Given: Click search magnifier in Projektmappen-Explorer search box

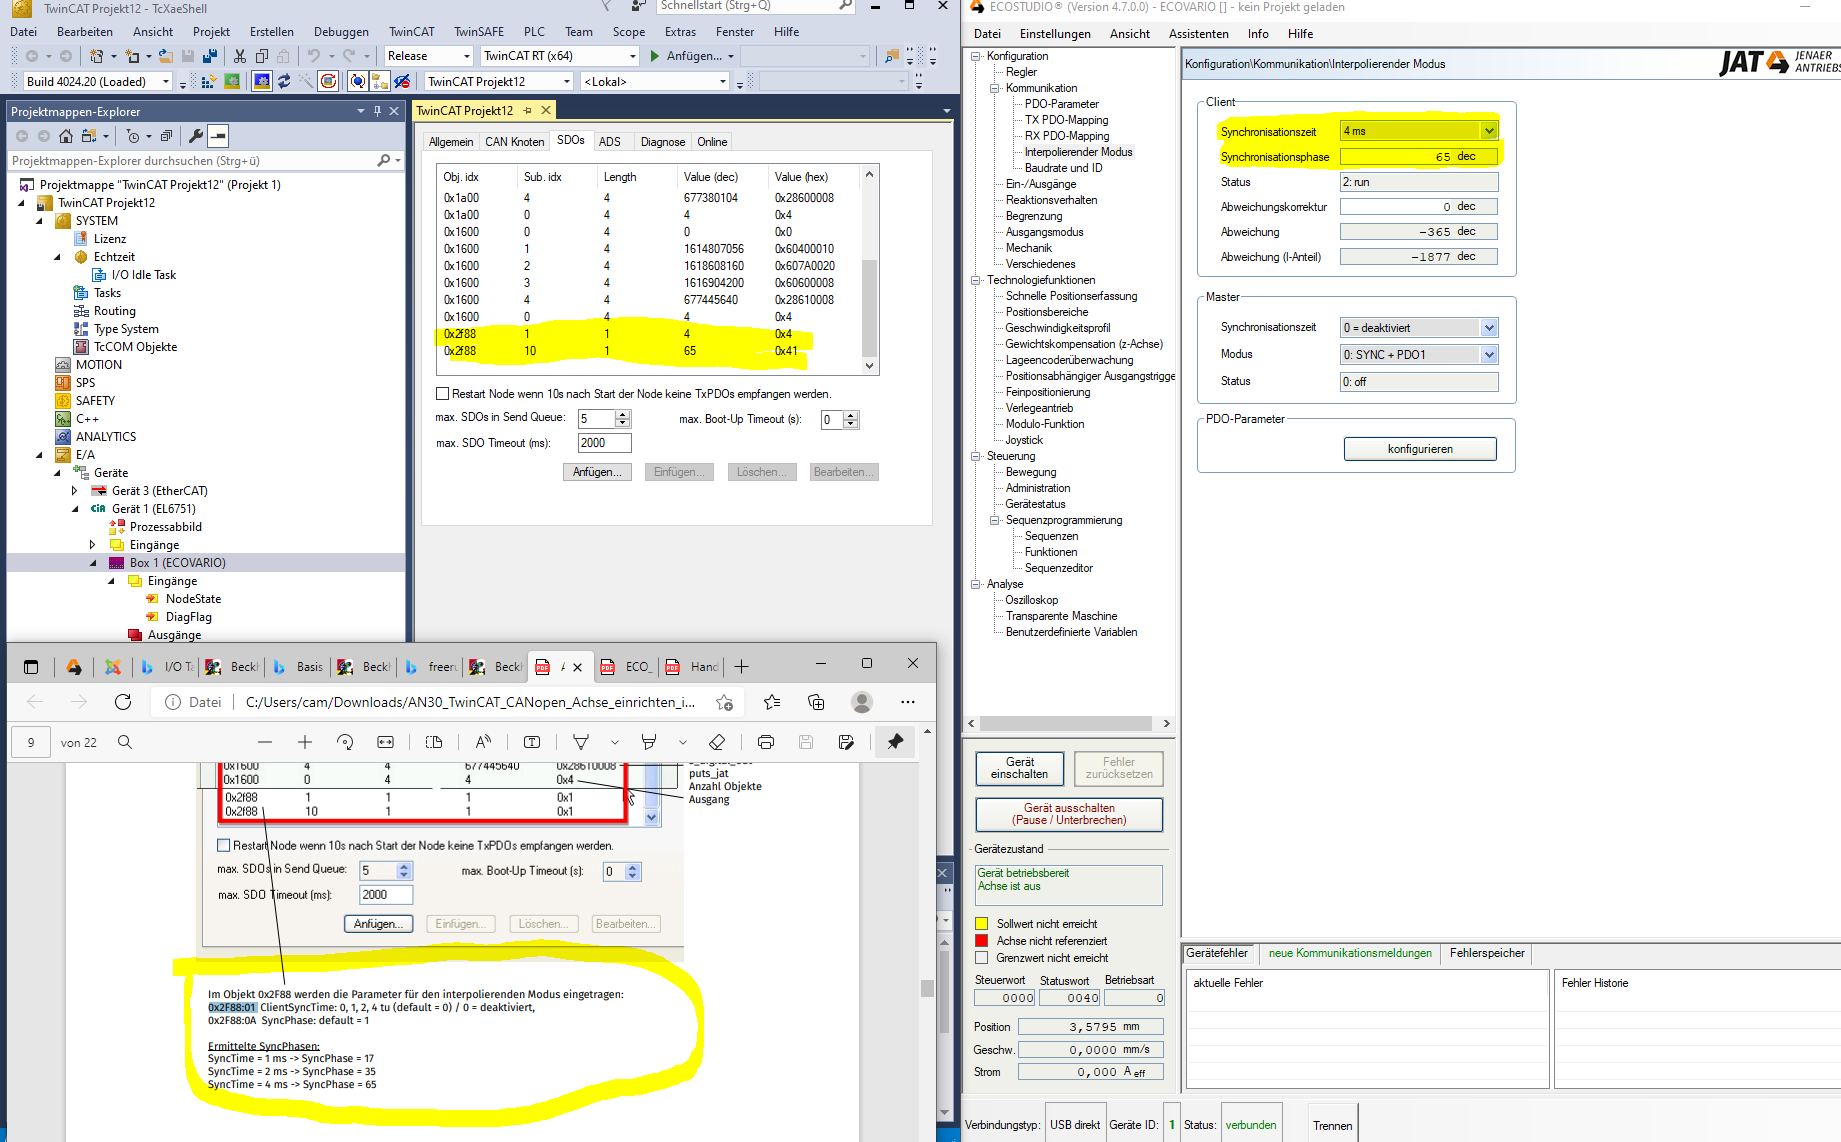Looking at the screenshot, I should point(384,160).
